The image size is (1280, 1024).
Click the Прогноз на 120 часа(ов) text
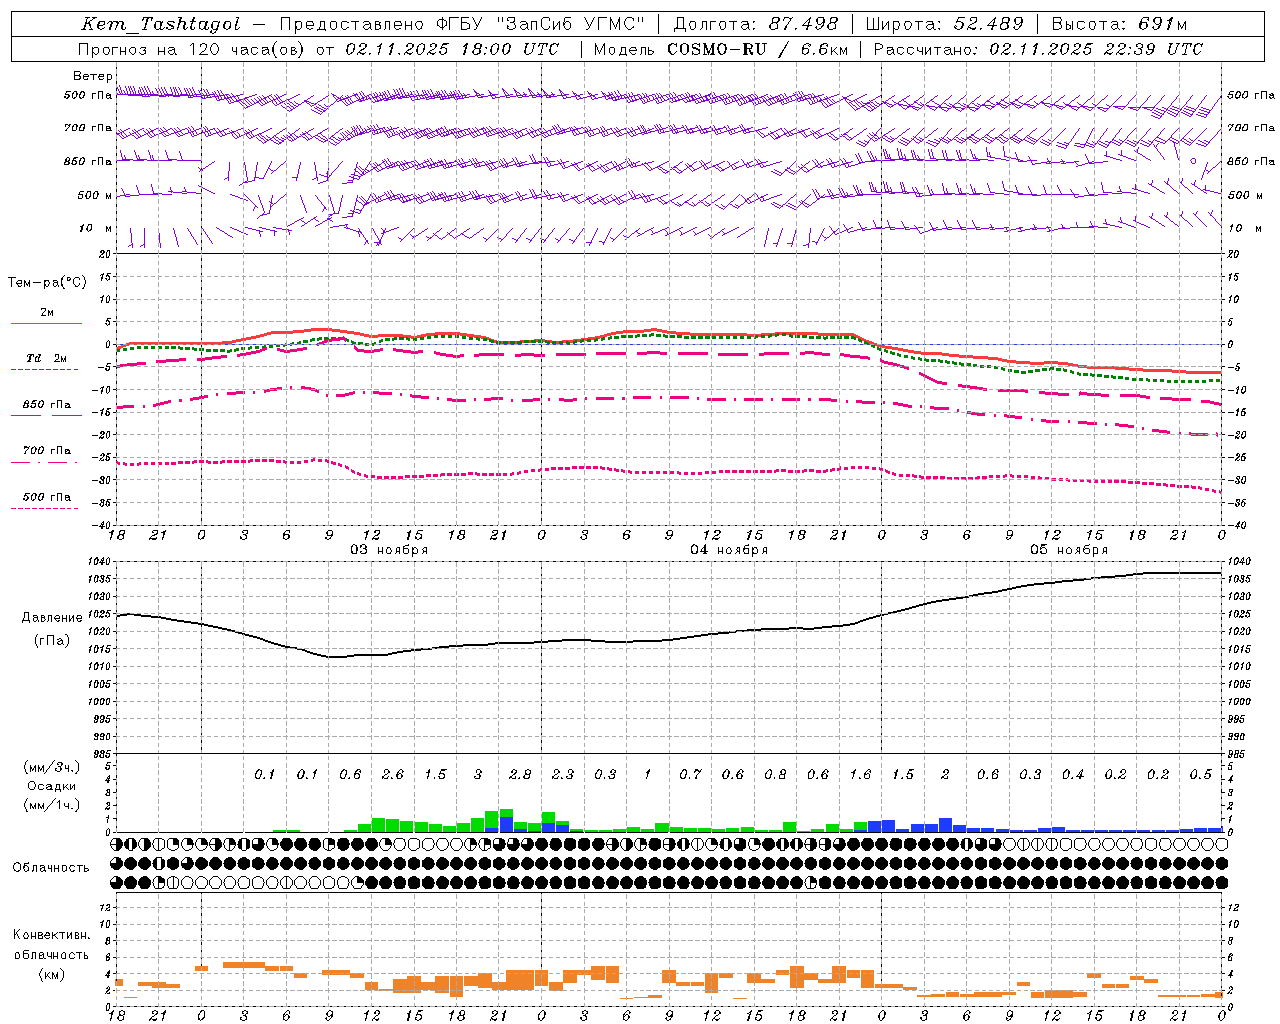tap(193, 49)
